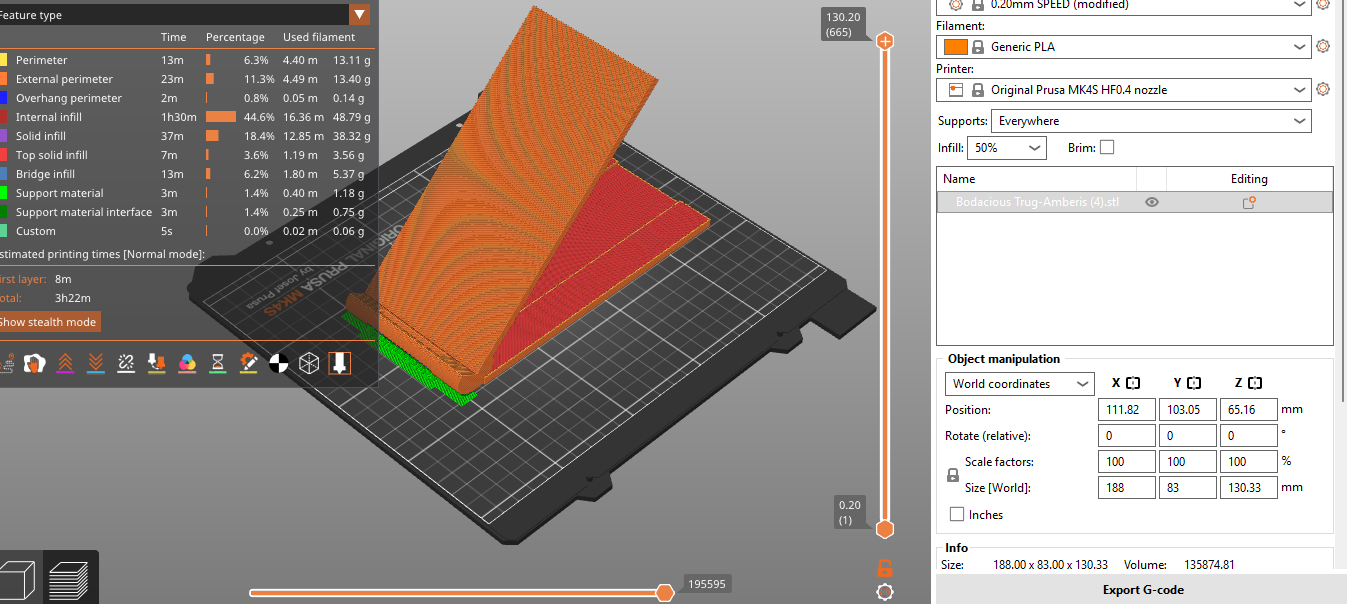
Task: Open the Filament preset dropdown Generic PLA
Action: point(1123,47)
